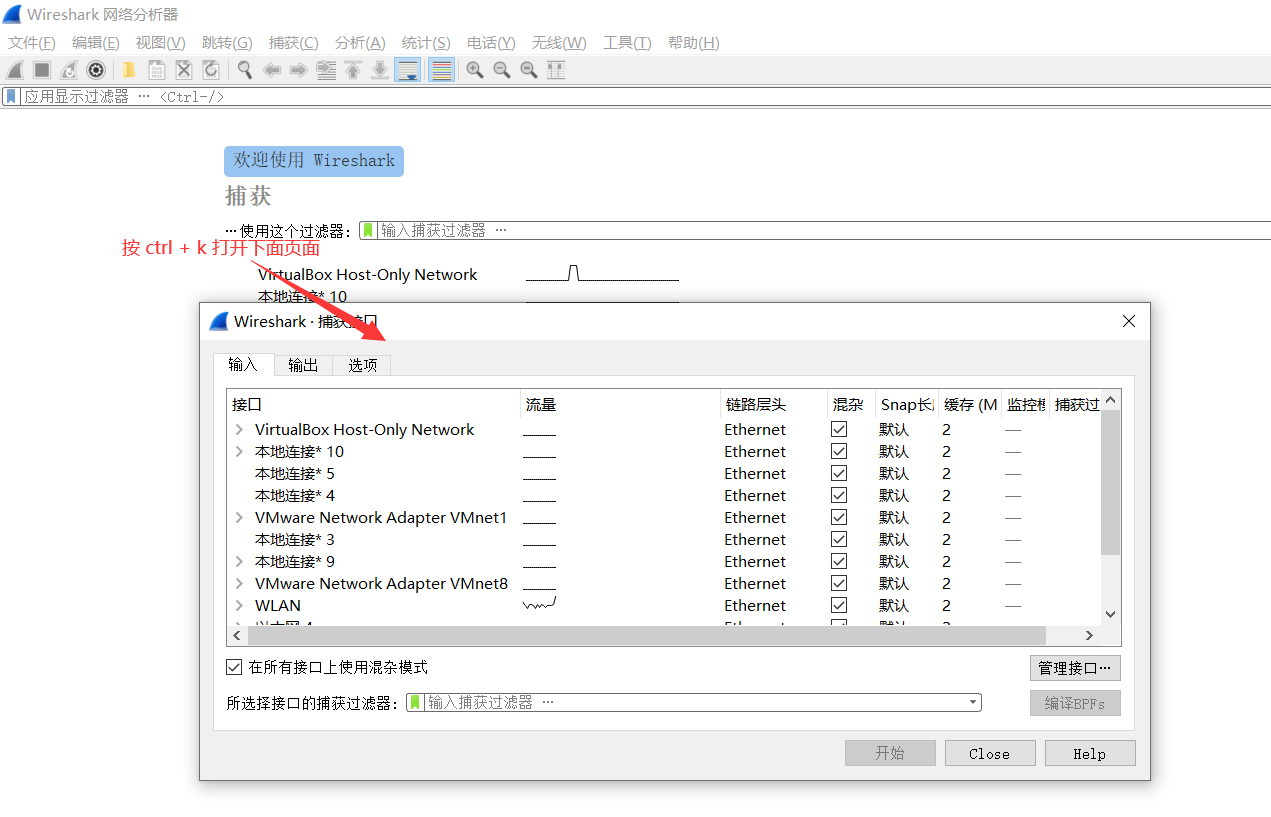Image resolution: width=1271 pixels, height=817 pixels.
Task: Uncheck 在所有接口上使用混杂模式 checkbox
Action: point(234,667)
